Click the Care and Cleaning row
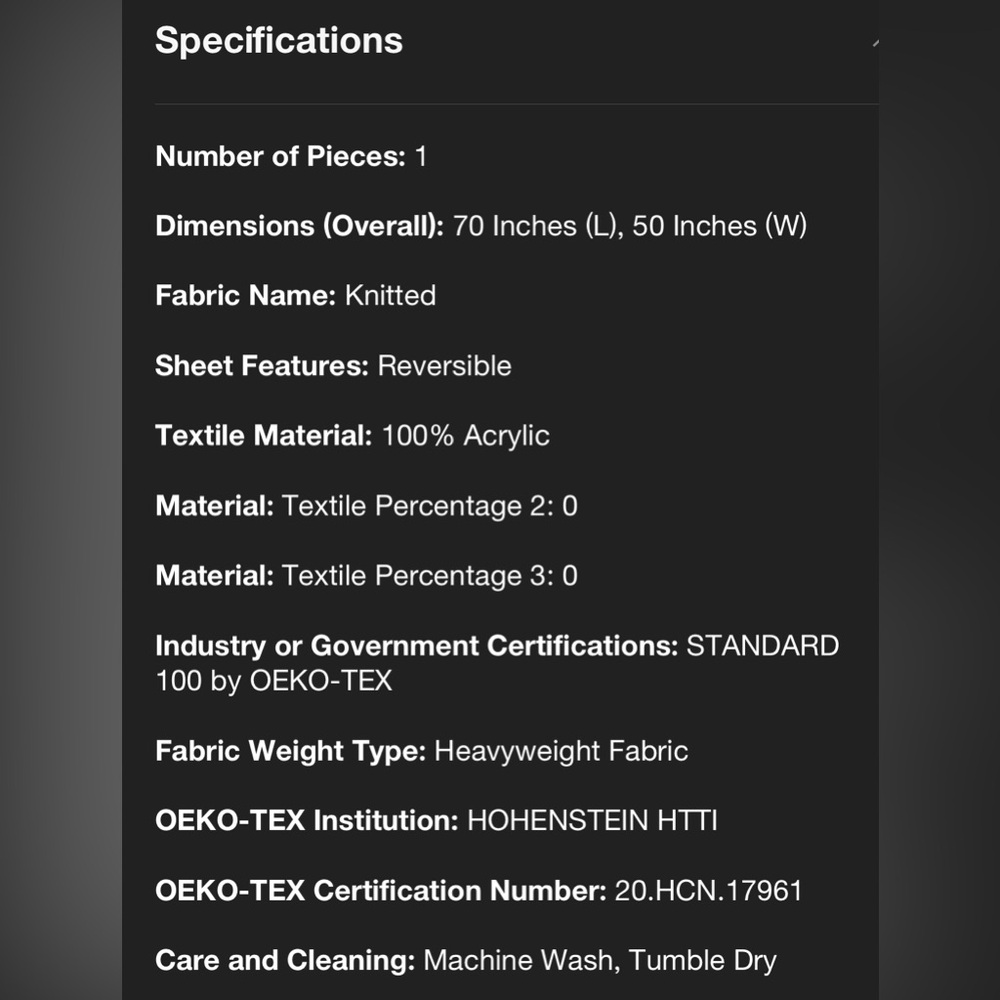Screen dimensions: 1000x1000 [466, 960]
